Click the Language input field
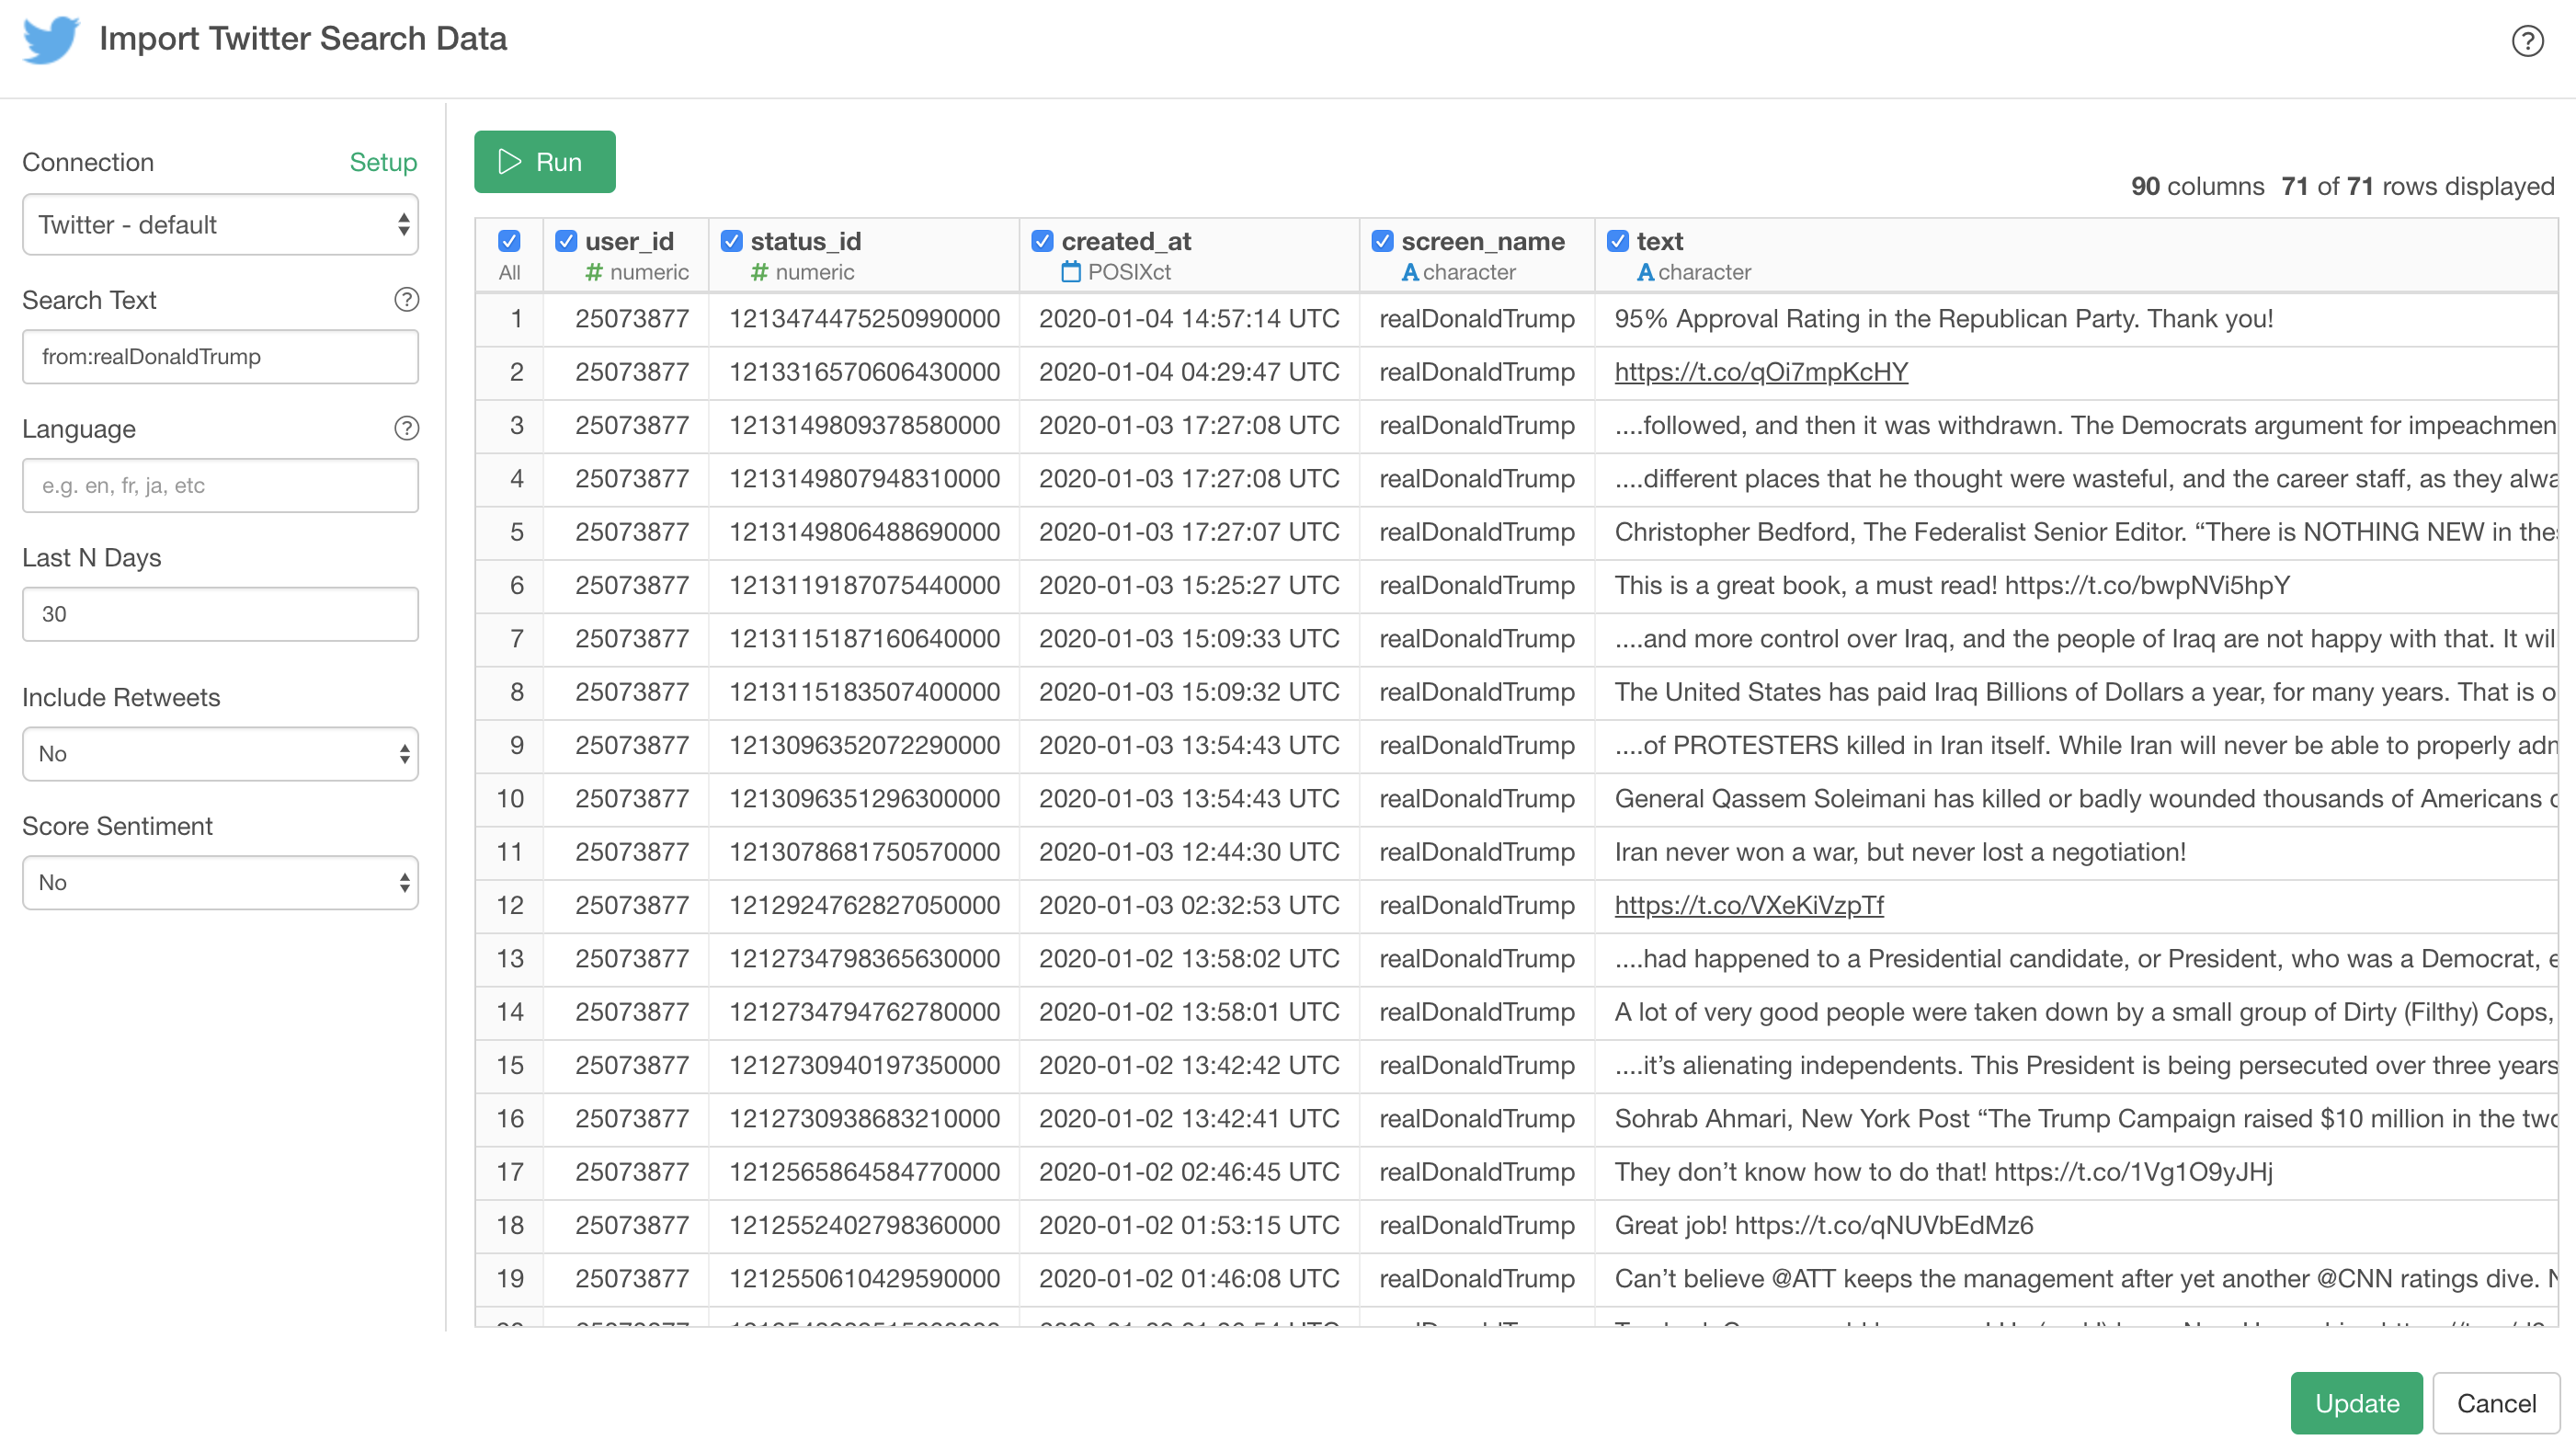Screen dimensions: 2576x1440 click(220, 485)
